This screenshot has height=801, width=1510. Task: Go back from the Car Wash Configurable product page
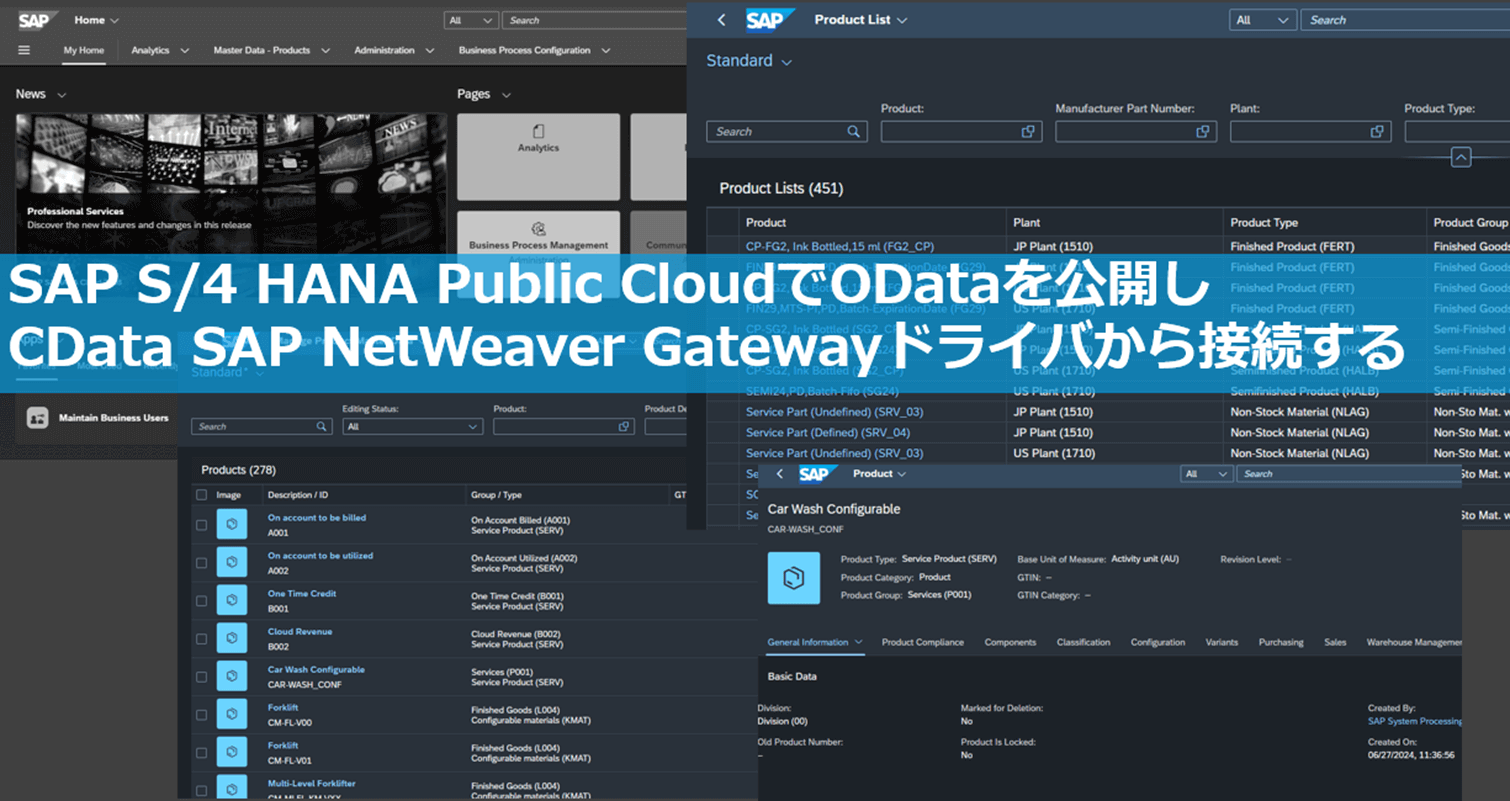point(780,474)
